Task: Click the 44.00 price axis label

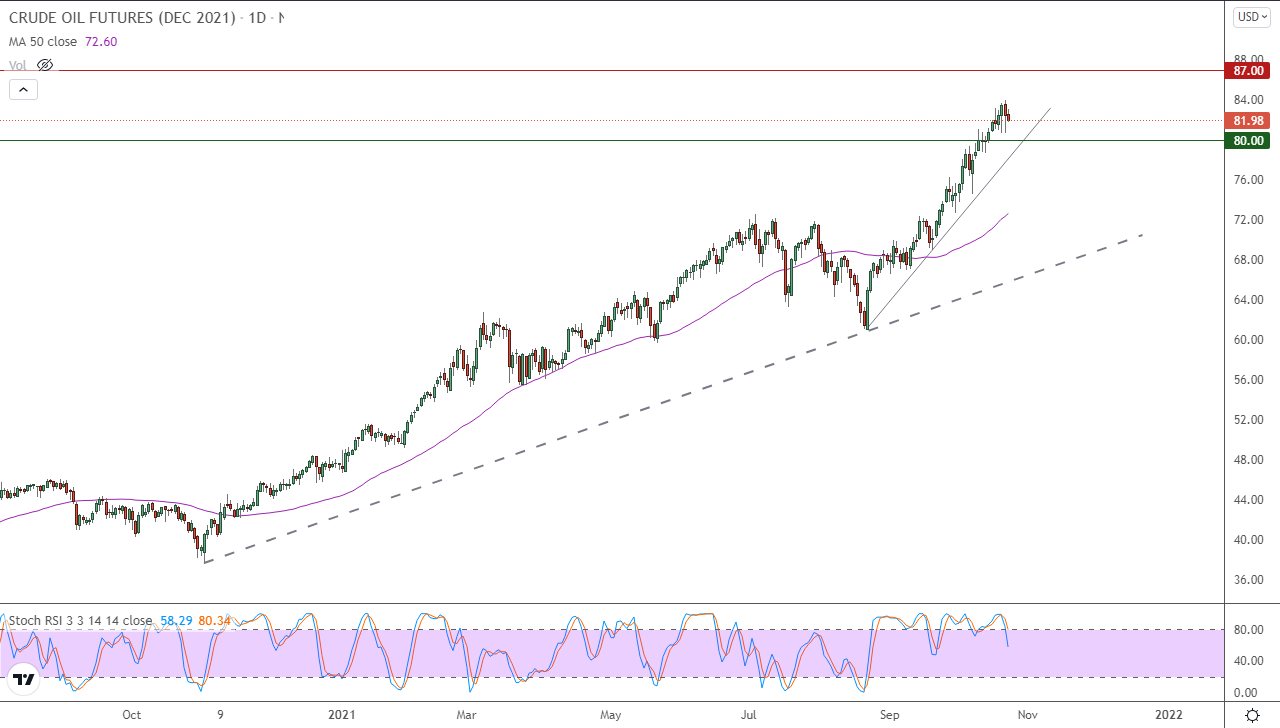Action: pyautogui.click(x=1248, y=500)
